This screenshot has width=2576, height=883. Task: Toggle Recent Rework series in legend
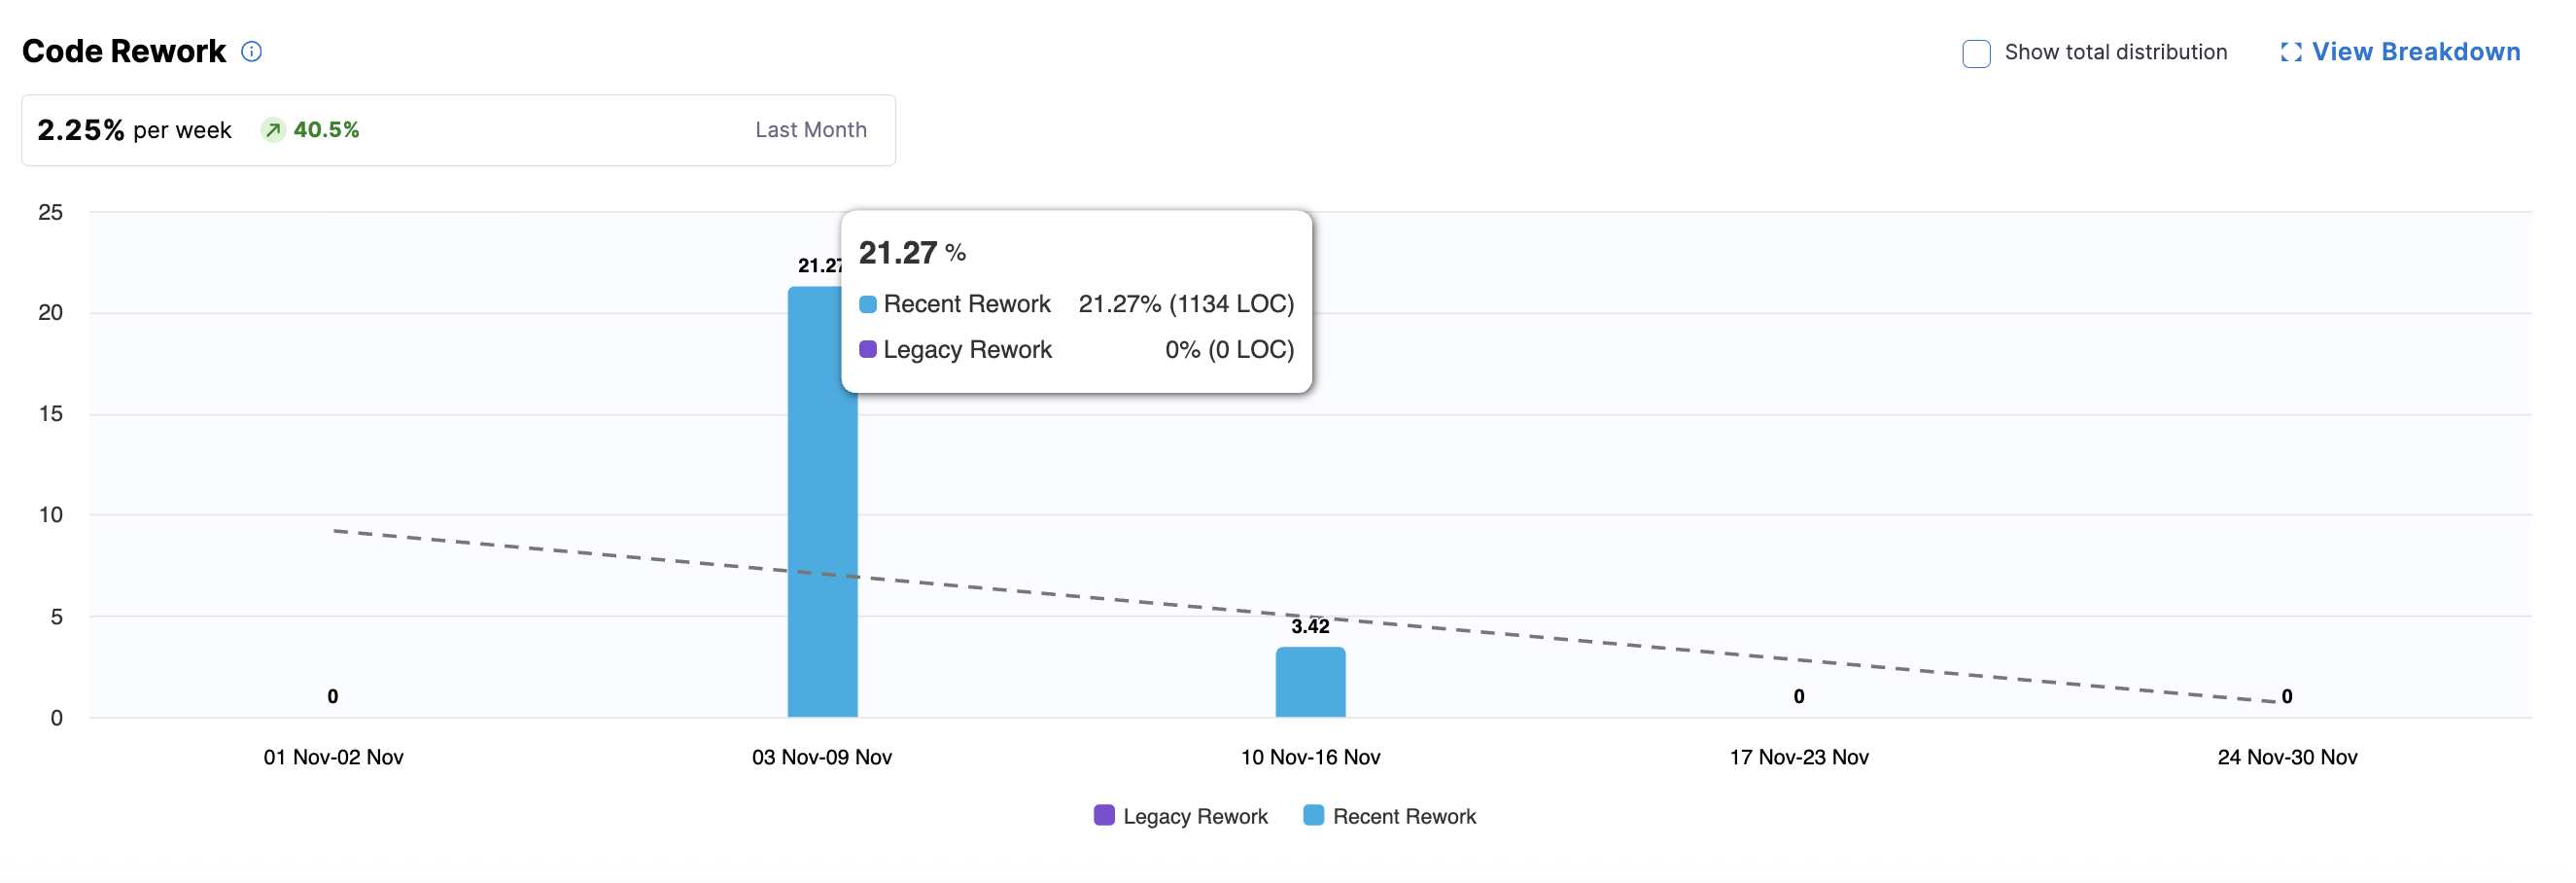pos(1403,816)
